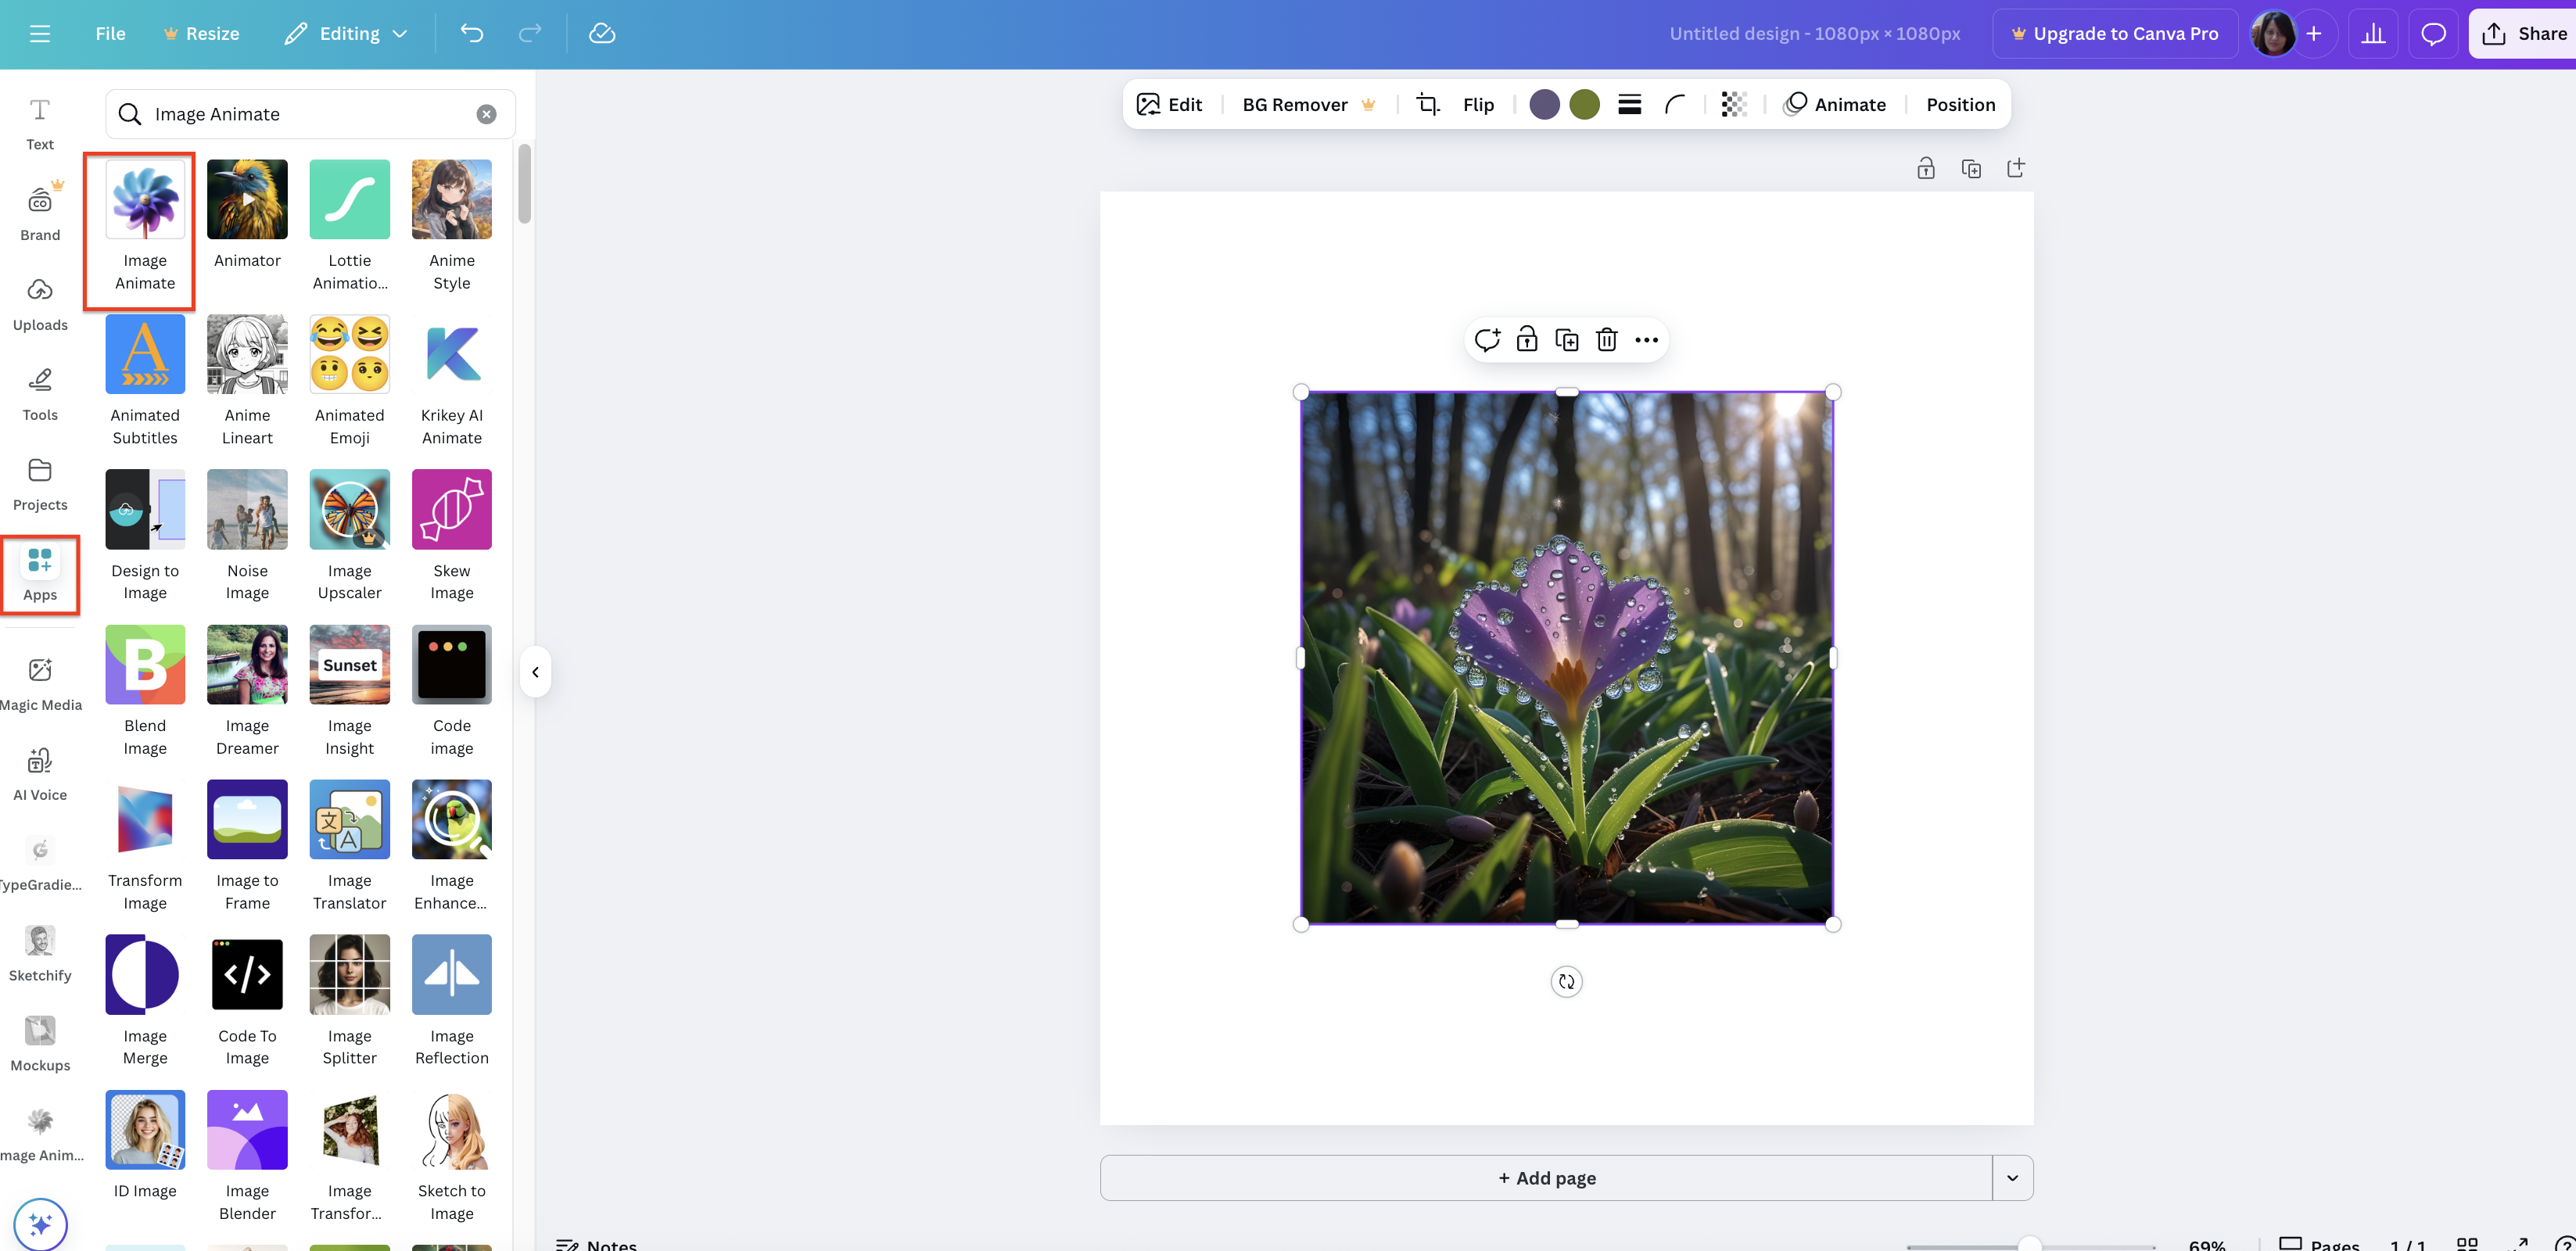Open the Transparency checkerboard icon
The image size is (2576, 1251).
[1733, 104]
